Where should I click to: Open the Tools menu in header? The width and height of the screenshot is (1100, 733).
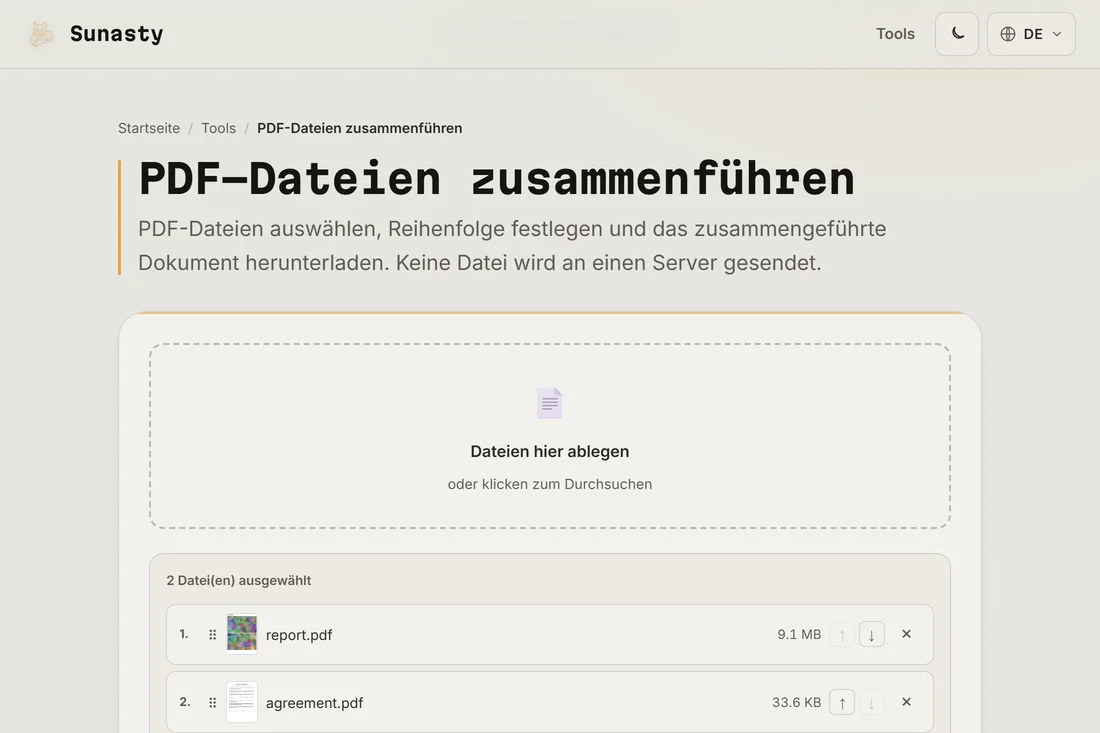tap(895, 34)
